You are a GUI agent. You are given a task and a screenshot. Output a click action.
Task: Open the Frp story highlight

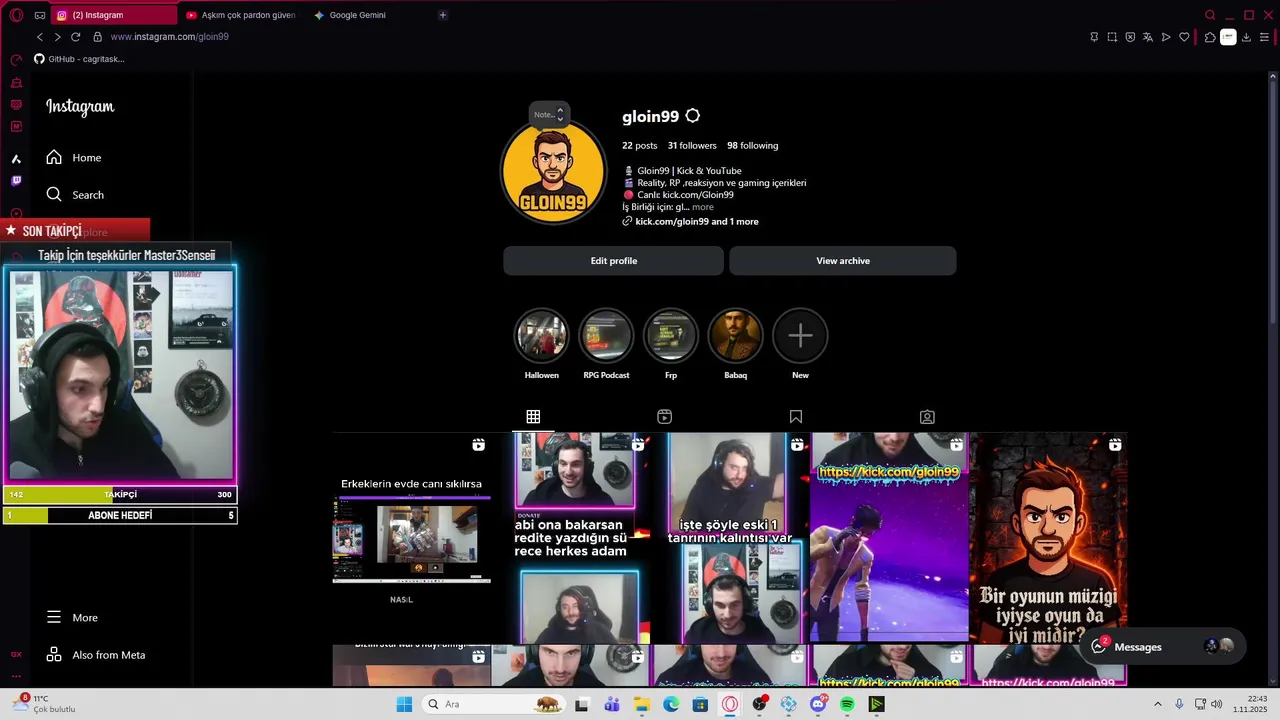tap(671, 336)
